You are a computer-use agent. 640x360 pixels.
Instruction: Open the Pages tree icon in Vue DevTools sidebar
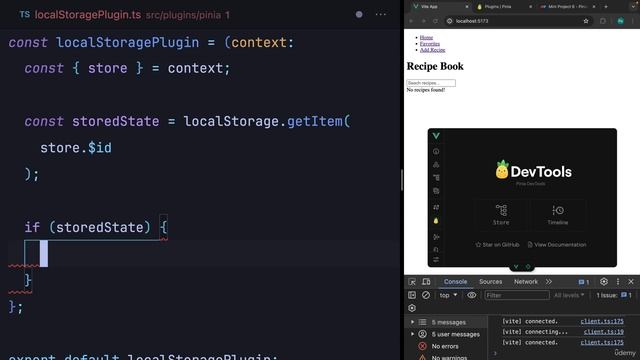[436, 178]
